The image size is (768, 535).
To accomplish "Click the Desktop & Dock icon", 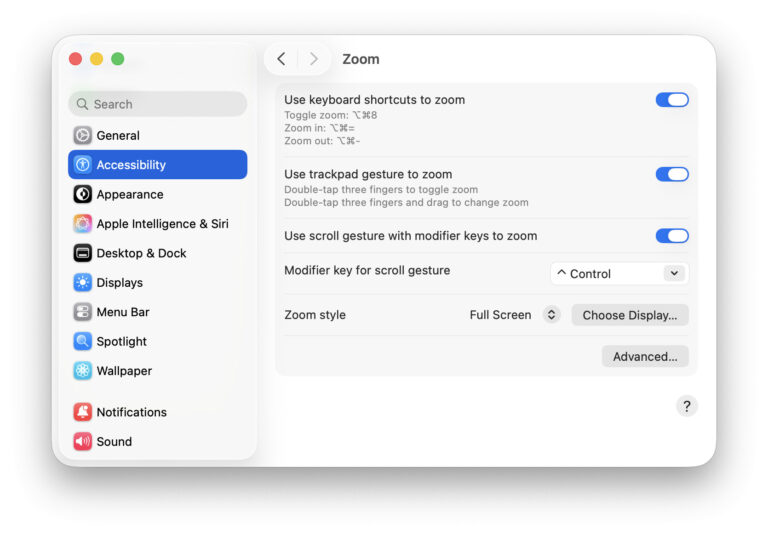I will (83, 253).
